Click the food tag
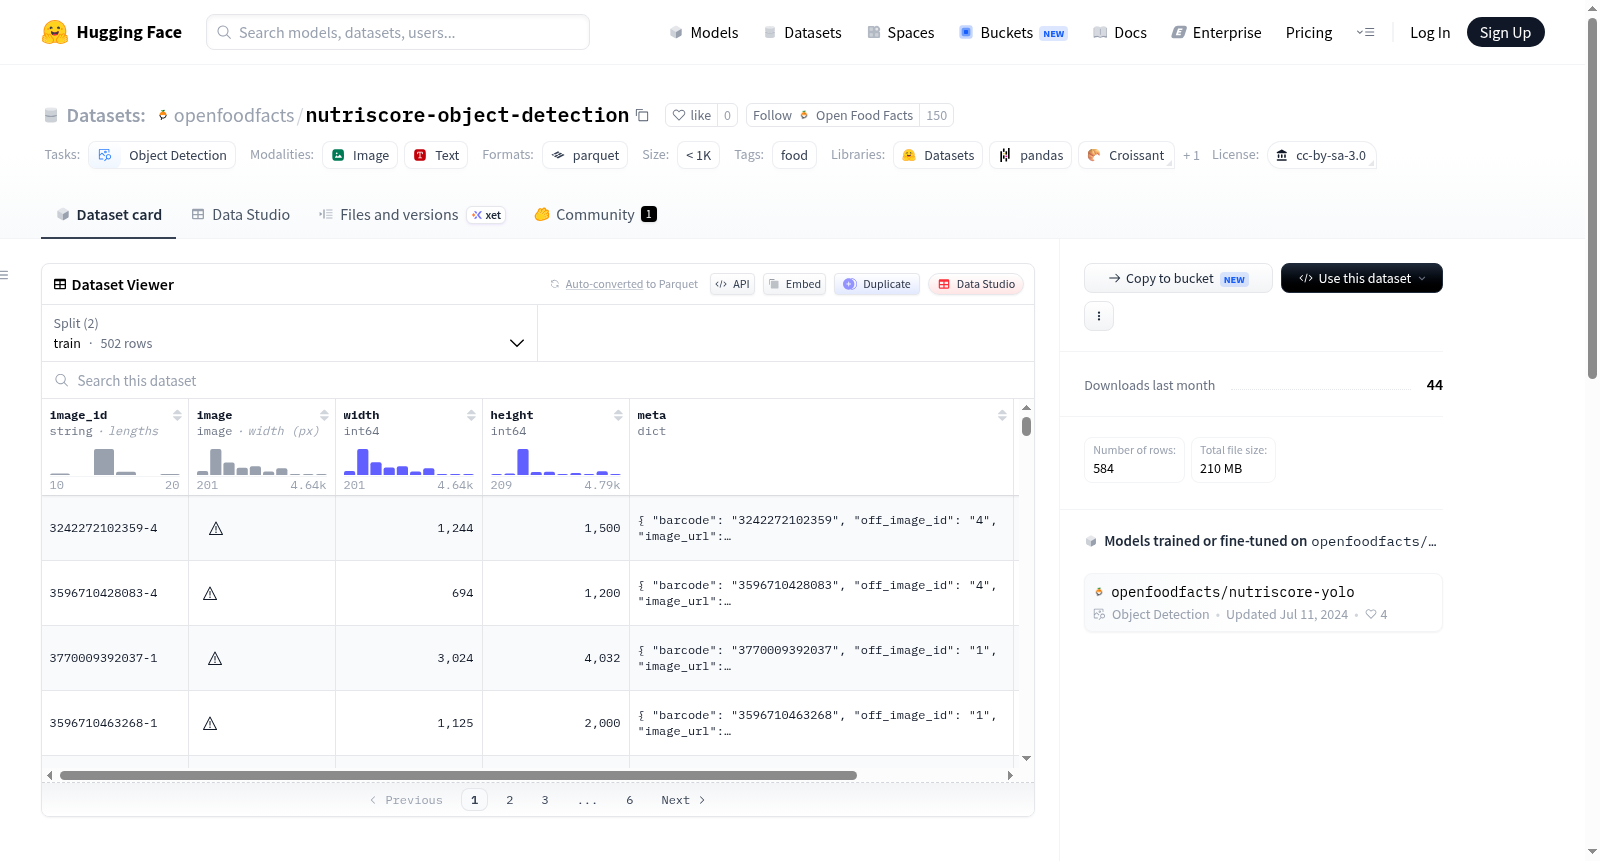The image size is (1600, 861). [794, 155]
